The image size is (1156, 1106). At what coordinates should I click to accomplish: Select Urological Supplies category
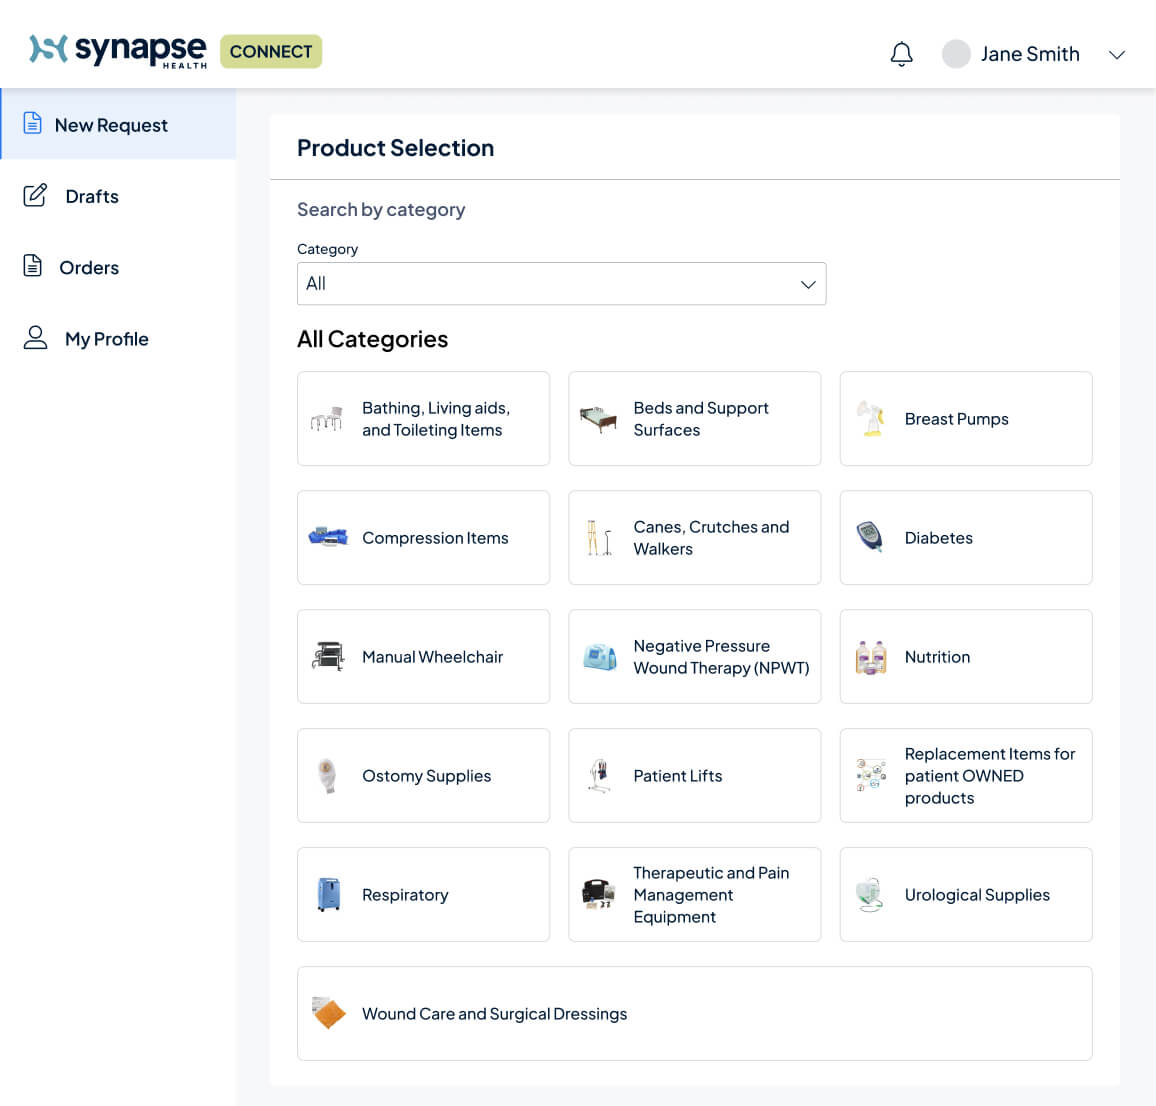(x=966, y=895)
